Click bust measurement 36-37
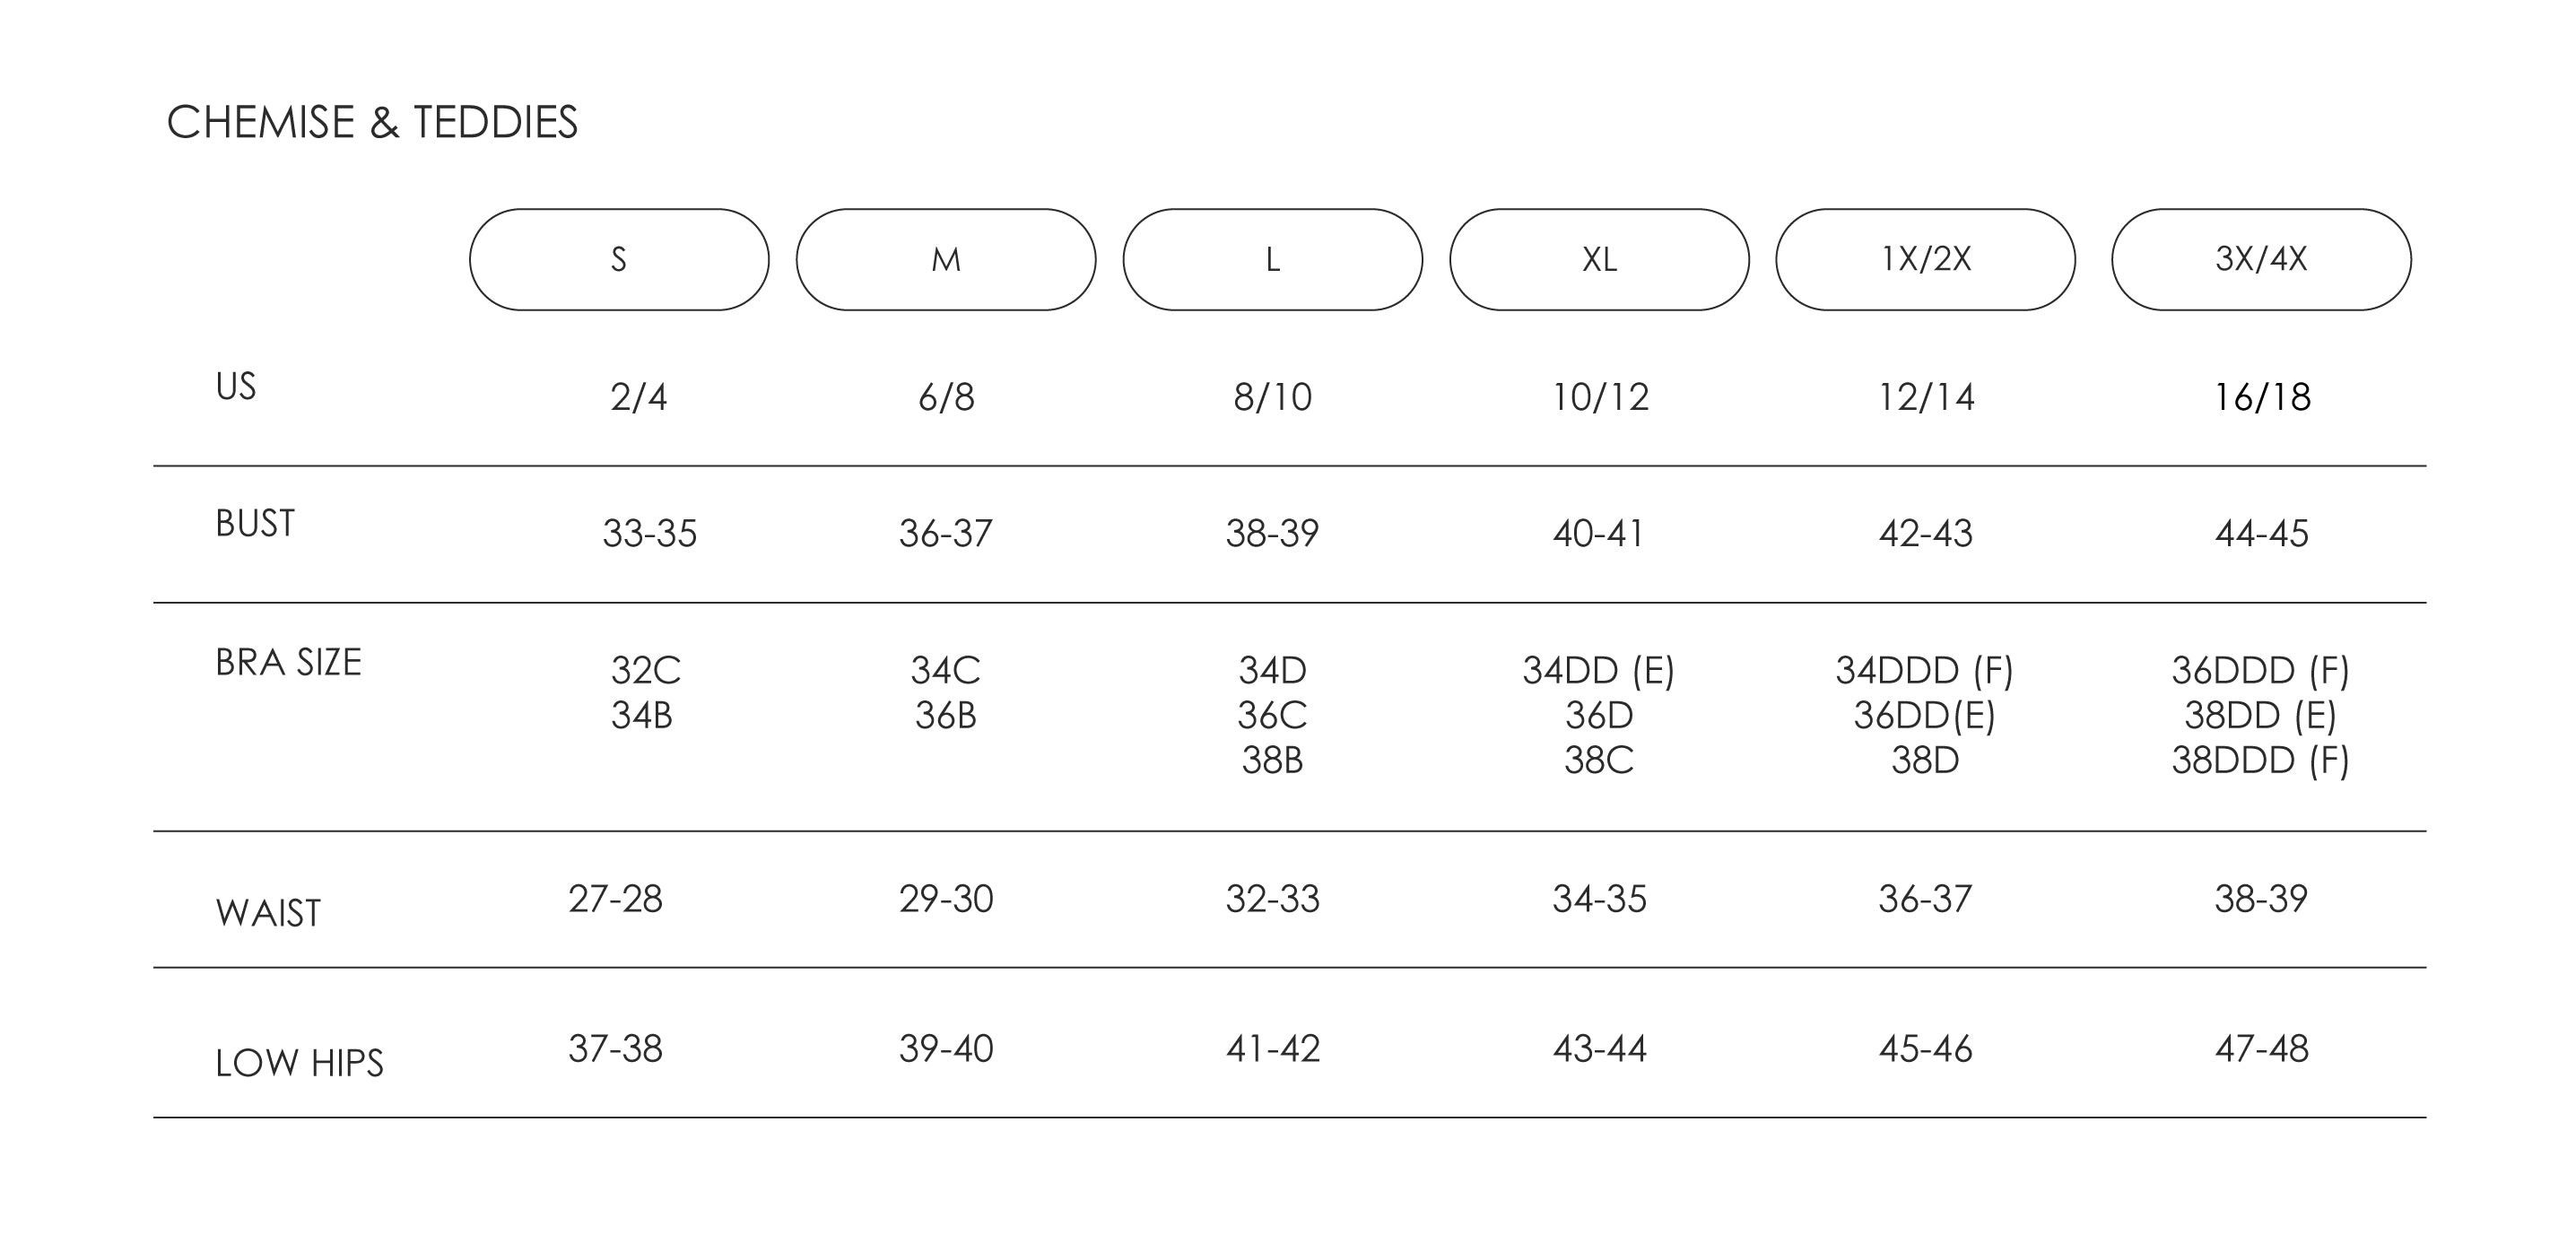The width and height of the screenshot is (2576, 1235). [x=945, y=533]
